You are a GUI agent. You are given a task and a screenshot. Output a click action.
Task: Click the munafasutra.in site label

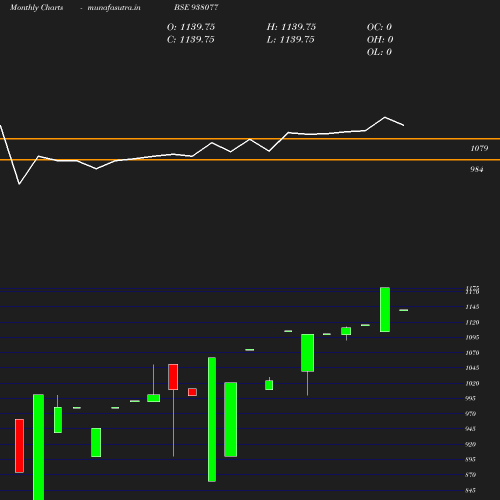(x=114, y=7)
